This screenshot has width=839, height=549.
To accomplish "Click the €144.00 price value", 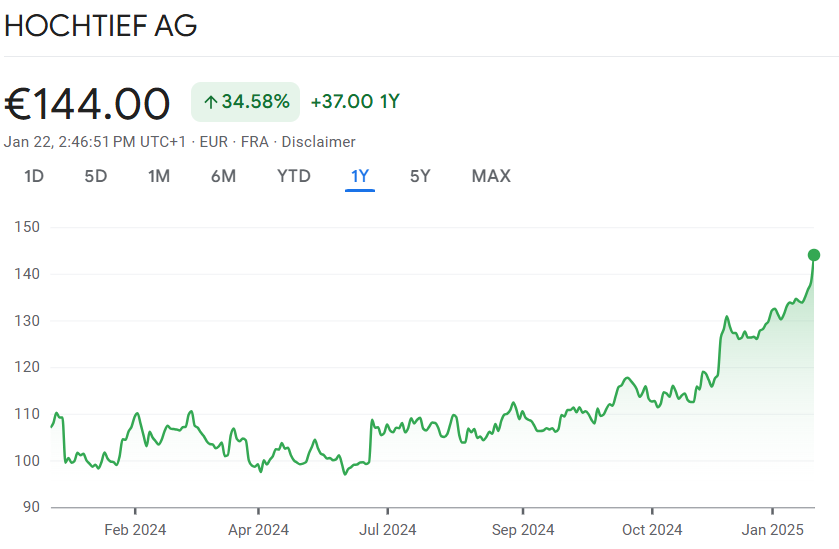I will [x=87, y=104].
